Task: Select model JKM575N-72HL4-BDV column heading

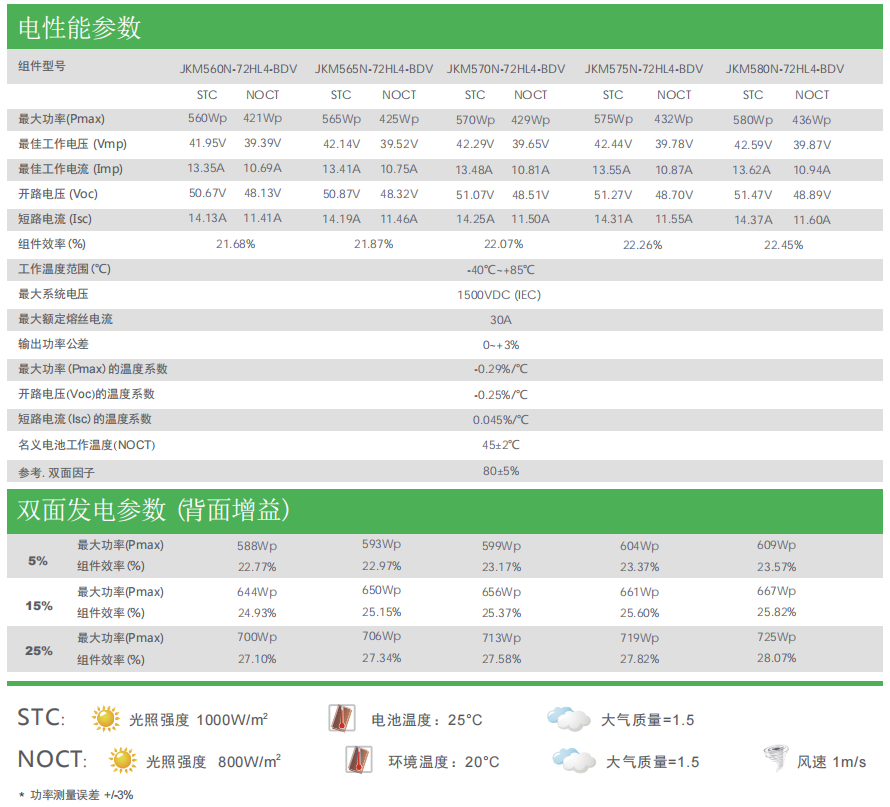Action: tap(644, 69)
